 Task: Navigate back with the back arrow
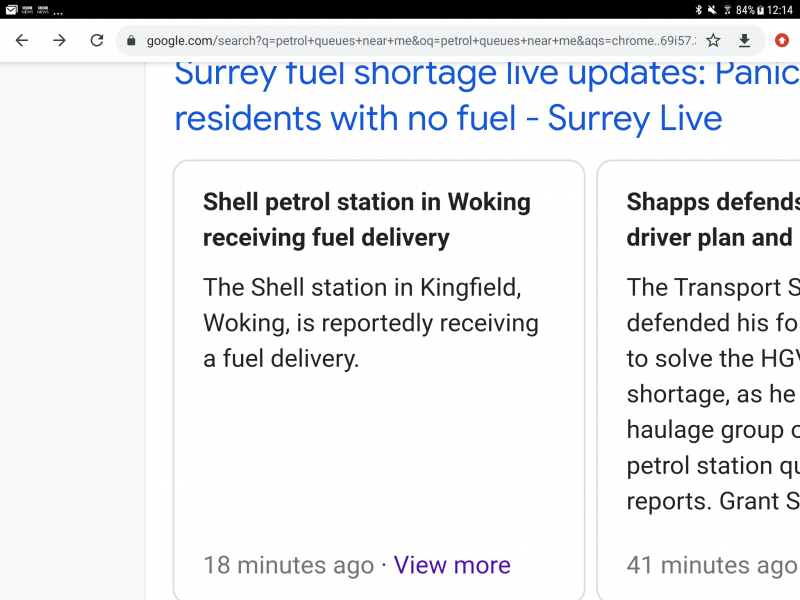coord(21,41)
